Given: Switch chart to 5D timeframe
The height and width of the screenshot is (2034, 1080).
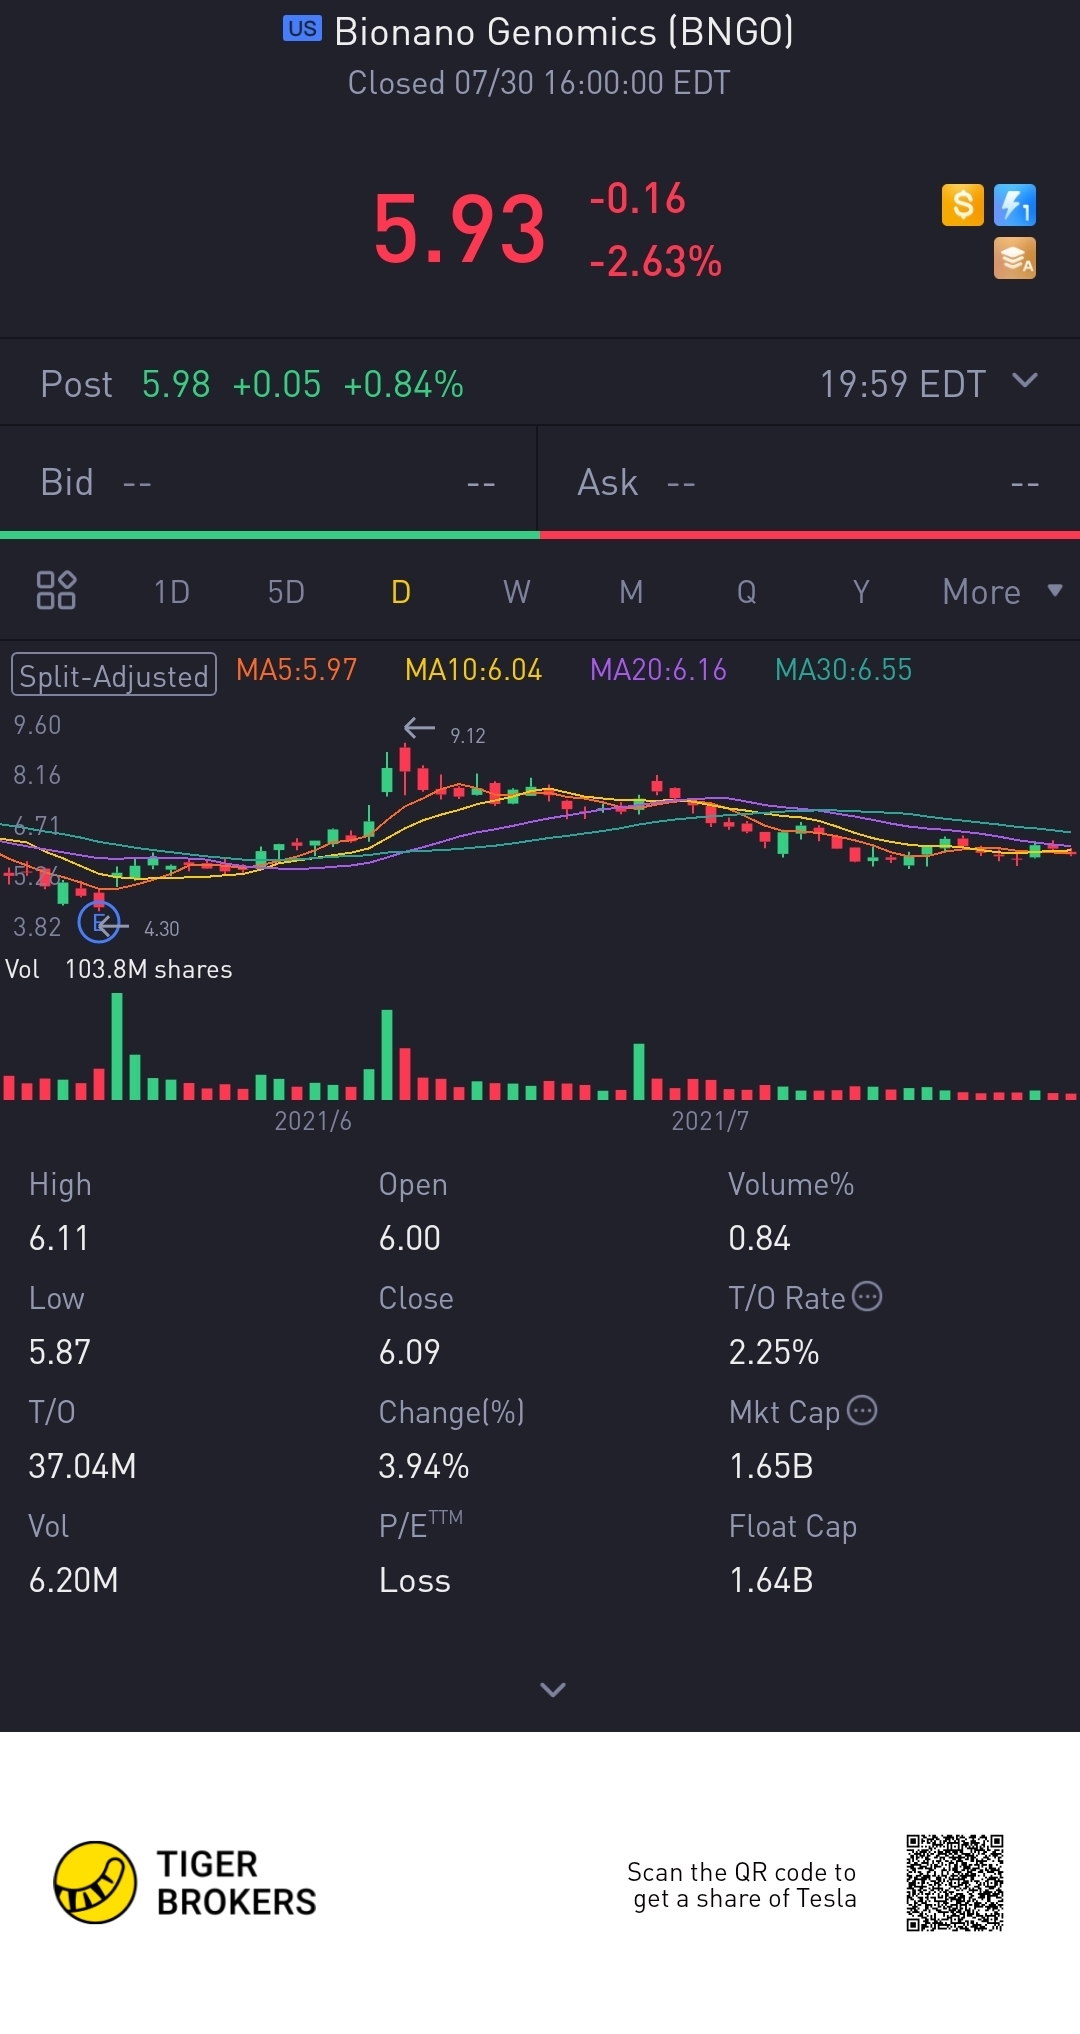Looking at the screenshot, I should point(286,591).
